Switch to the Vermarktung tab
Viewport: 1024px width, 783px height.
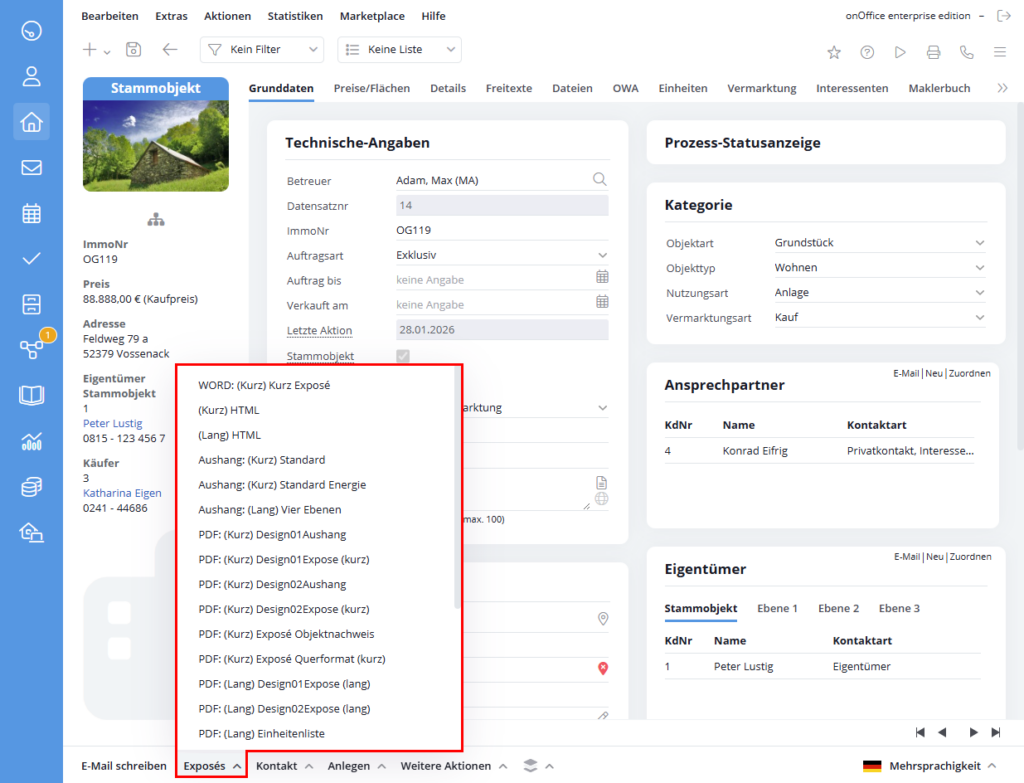tap(761, 88)
